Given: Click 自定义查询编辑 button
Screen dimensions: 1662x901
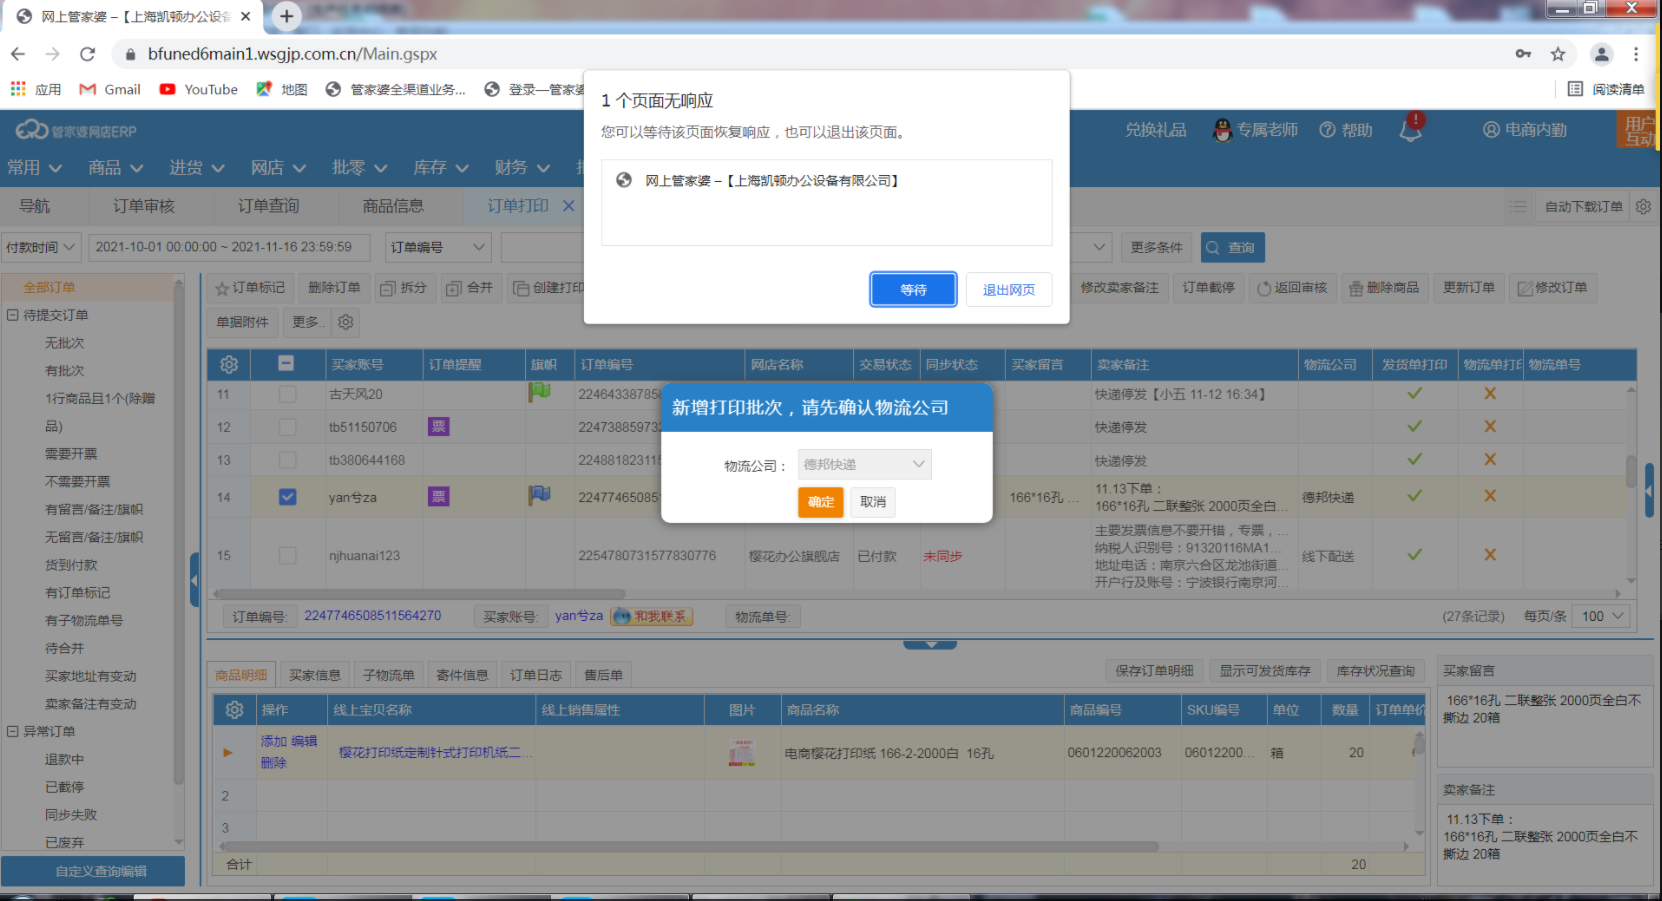Looking at the screenshot, I should click(93, 871).
